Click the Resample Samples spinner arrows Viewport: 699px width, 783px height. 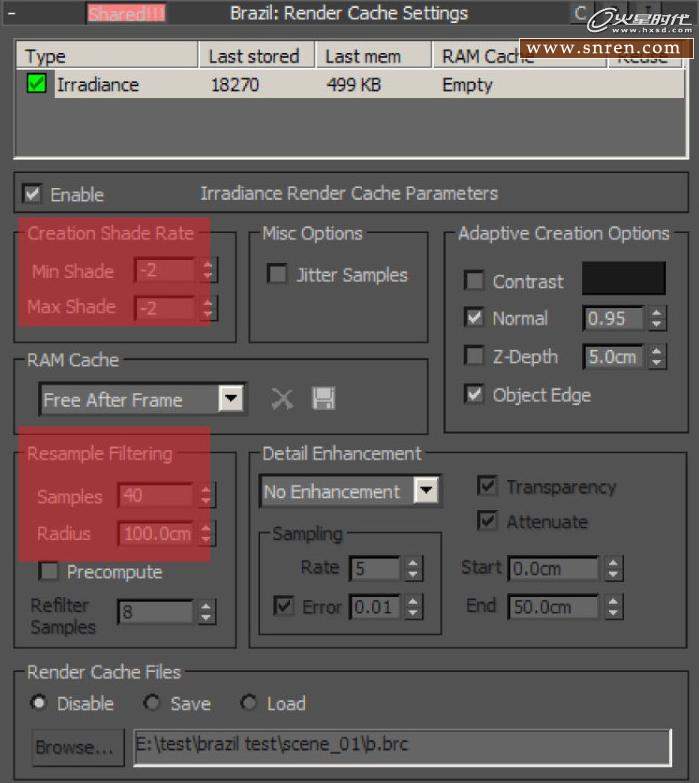(206, 495)
